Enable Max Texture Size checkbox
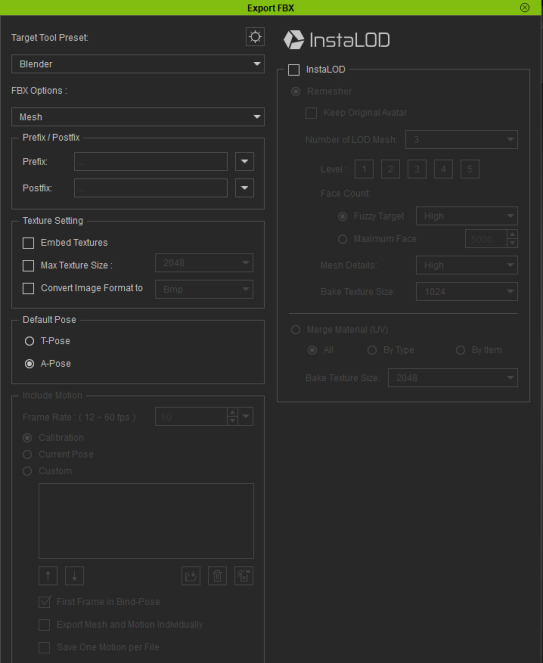The image size is (543, 663). click(x=28, y=266)
